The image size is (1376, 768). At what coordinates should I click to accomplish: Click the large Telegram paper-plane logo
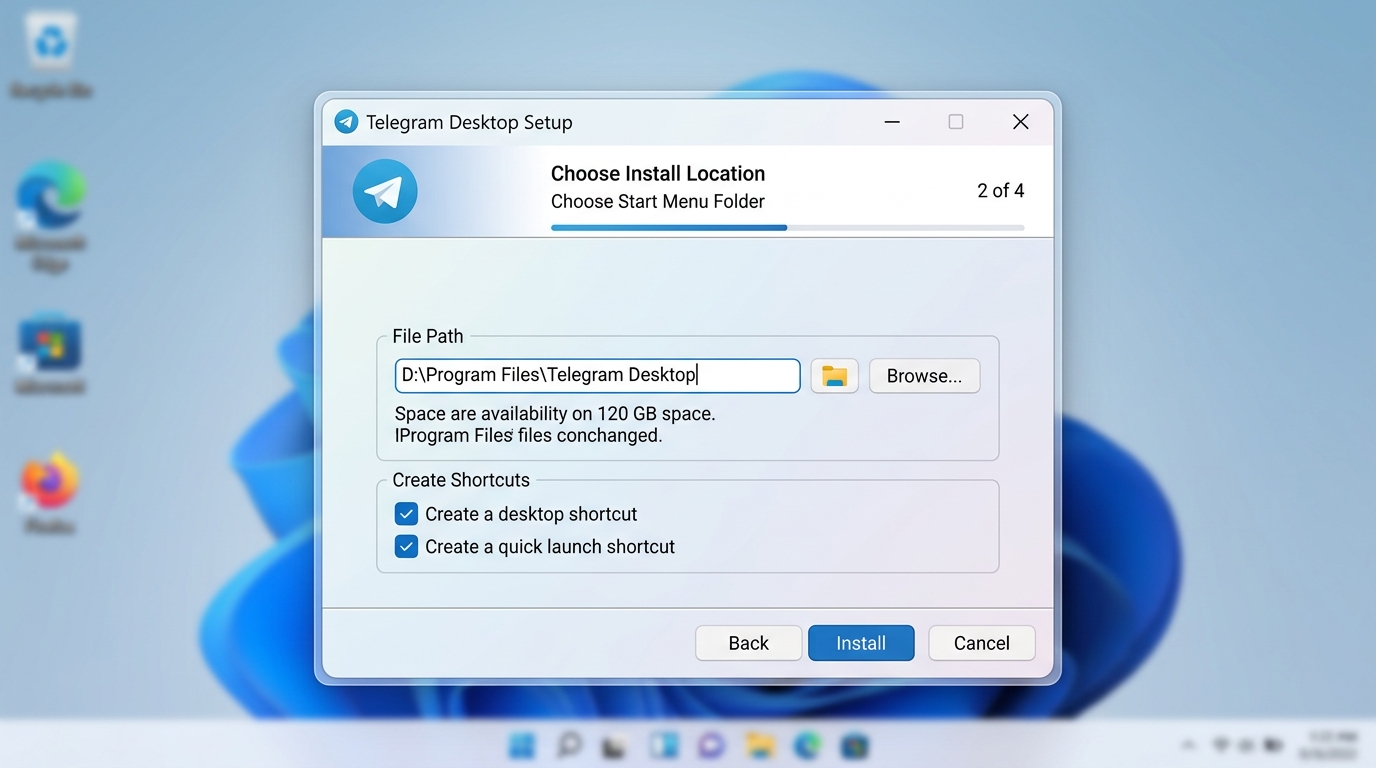pyautogui.click(x=385, y=191)
